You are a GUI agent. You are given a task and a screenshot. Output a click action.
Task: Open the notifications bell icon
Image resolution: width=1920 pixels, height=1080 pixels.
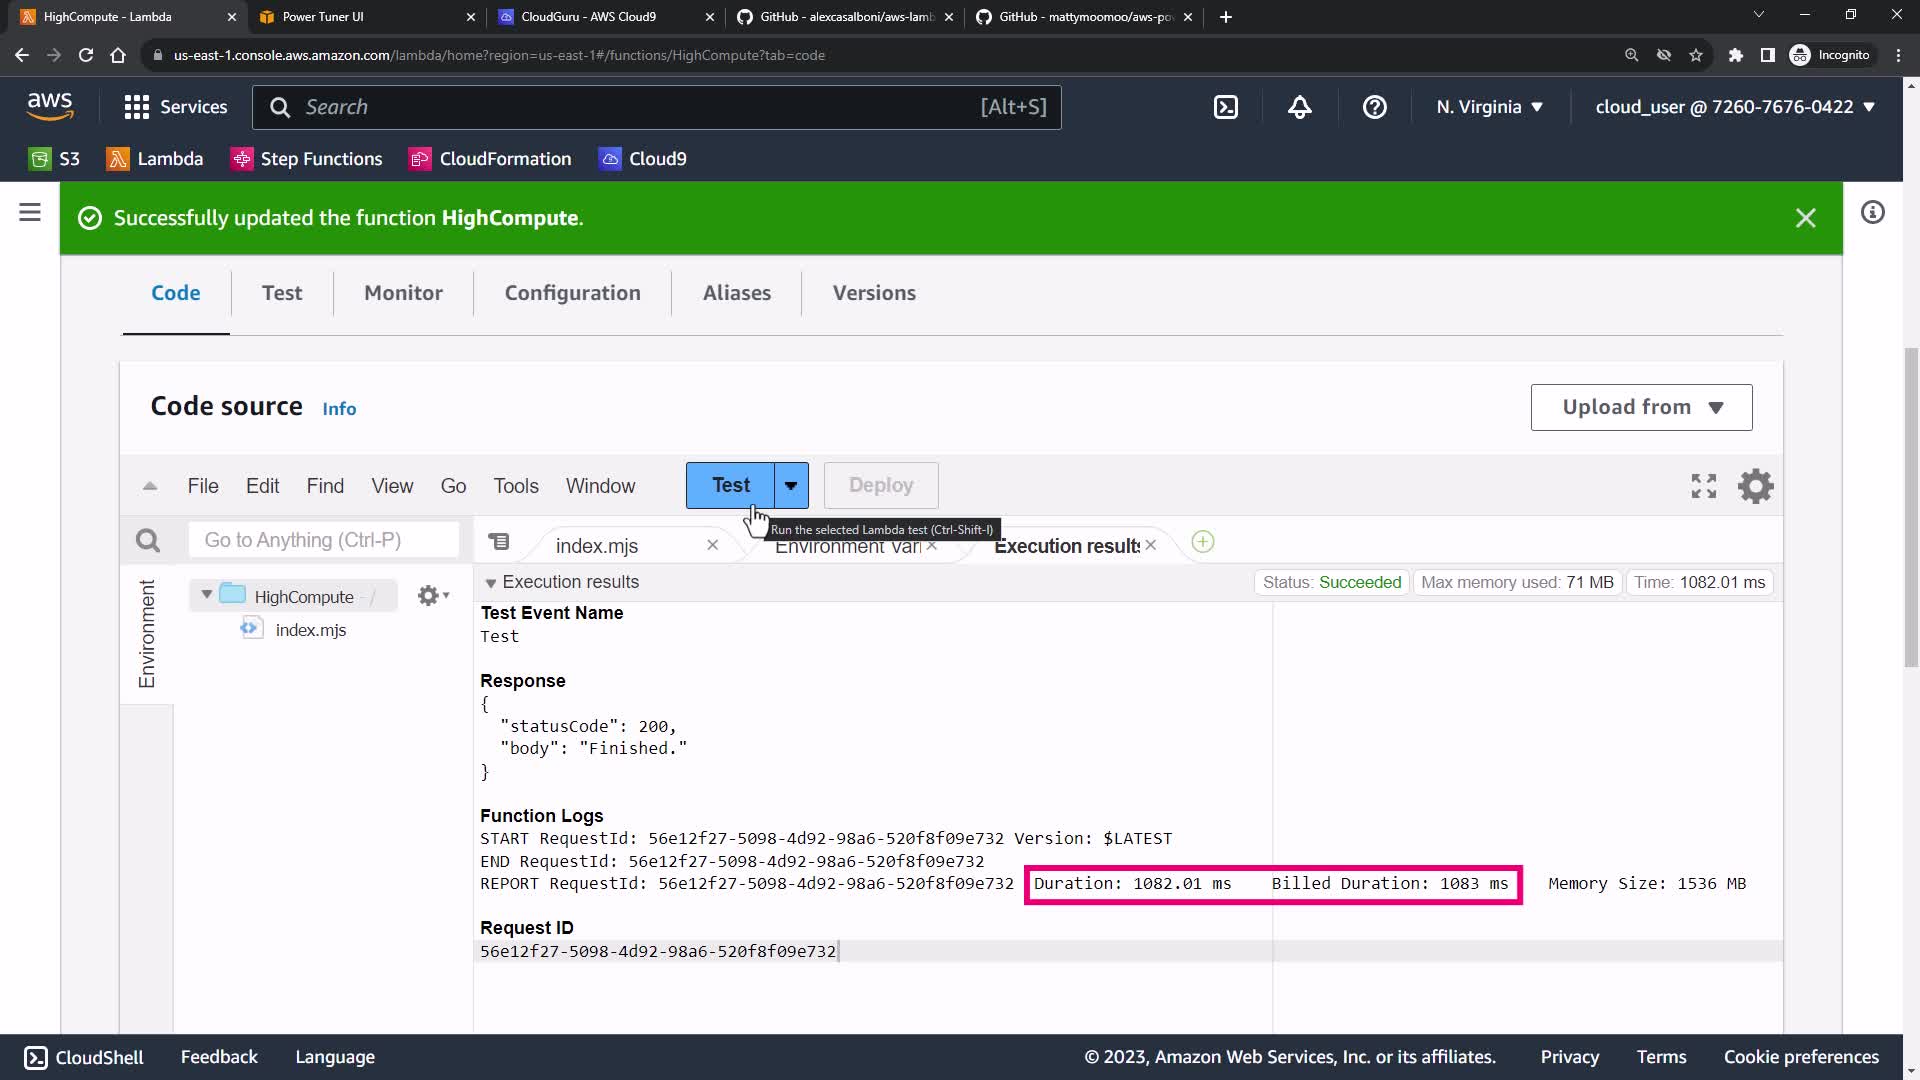1299,107
